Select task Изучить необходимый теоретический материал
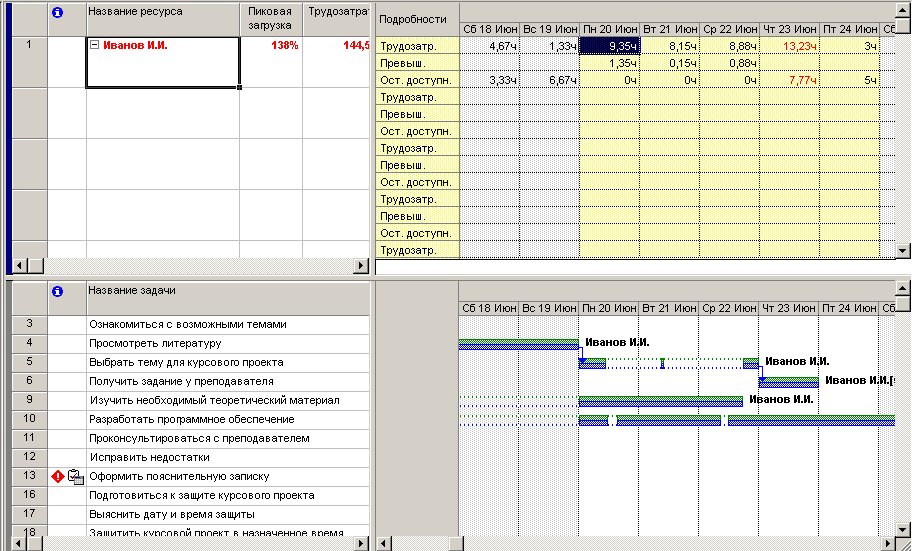912x551 pixels. click(x=228, y=401)
